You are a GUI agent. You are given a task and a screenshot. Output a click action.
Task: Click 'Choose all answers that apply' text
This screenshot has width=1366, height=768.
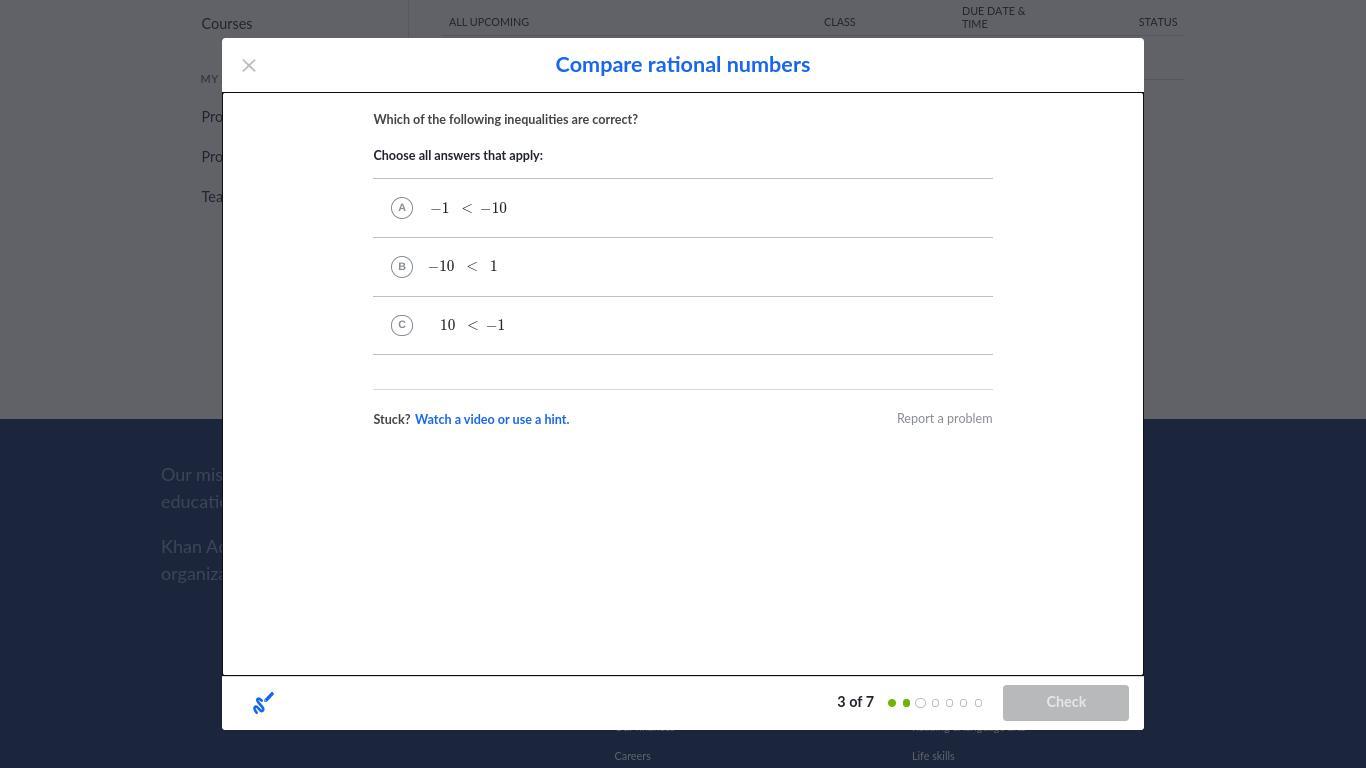tap(458, 156)
